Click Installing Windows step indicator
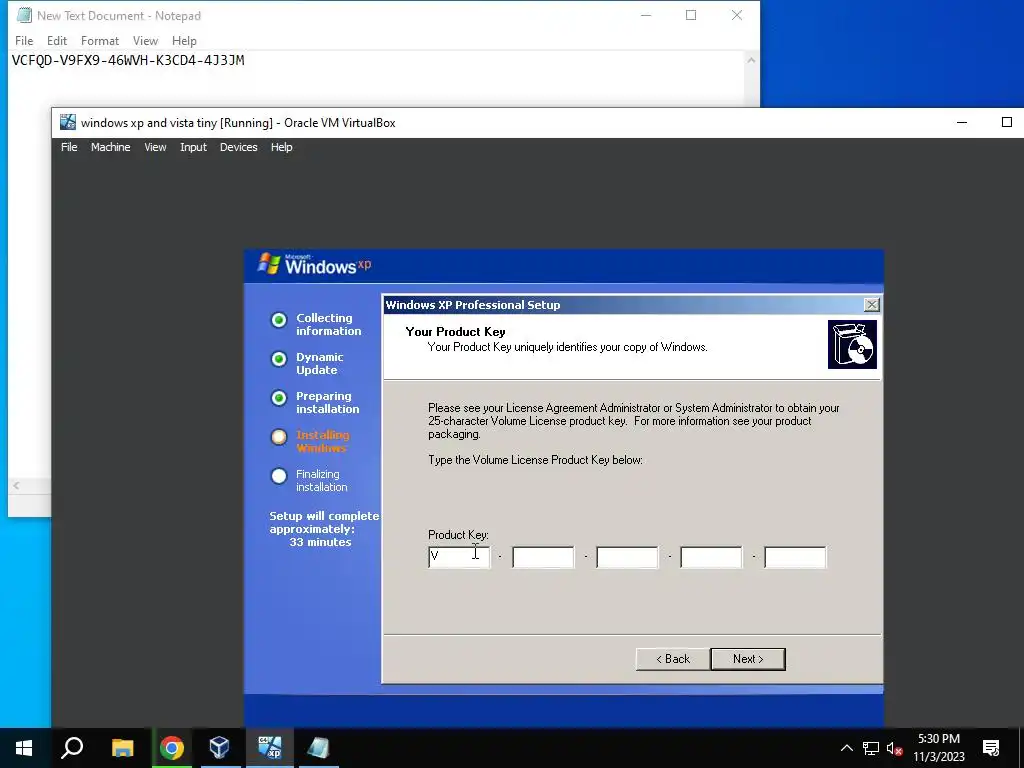 [x=279, y=437]
